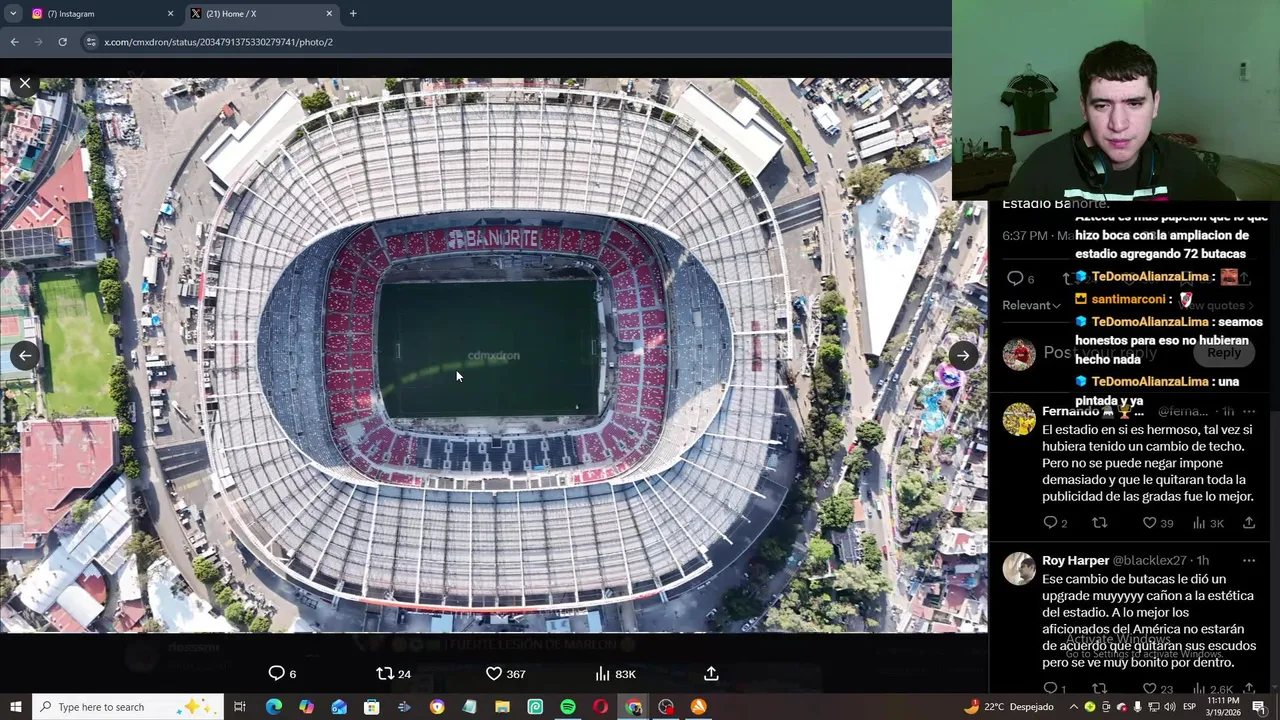Open File Explorer from taskbar
The width and height of the screenshot is (1280, 720).
pyautogui.click(x=502, y=707)
